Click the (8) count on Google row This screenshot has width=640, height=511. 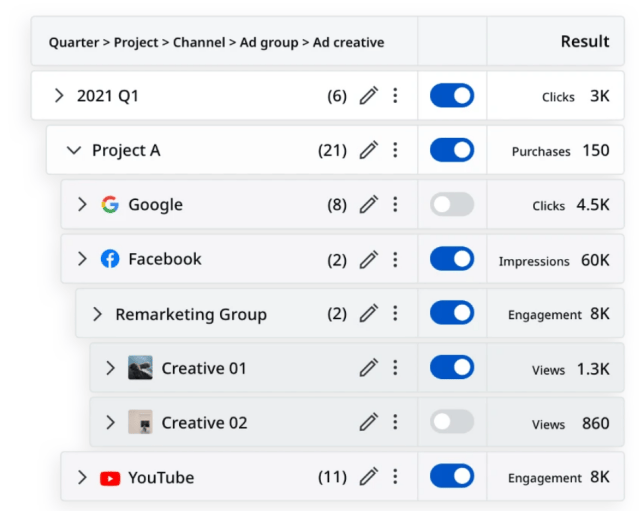(x=337, y=205)
